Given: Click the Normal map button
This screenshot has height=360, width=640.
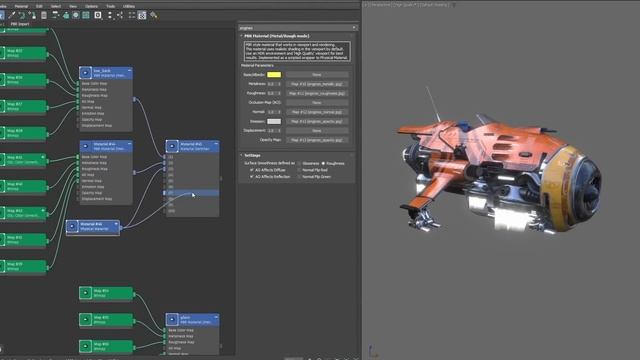Looking at the screenshot, I should 317,112.
